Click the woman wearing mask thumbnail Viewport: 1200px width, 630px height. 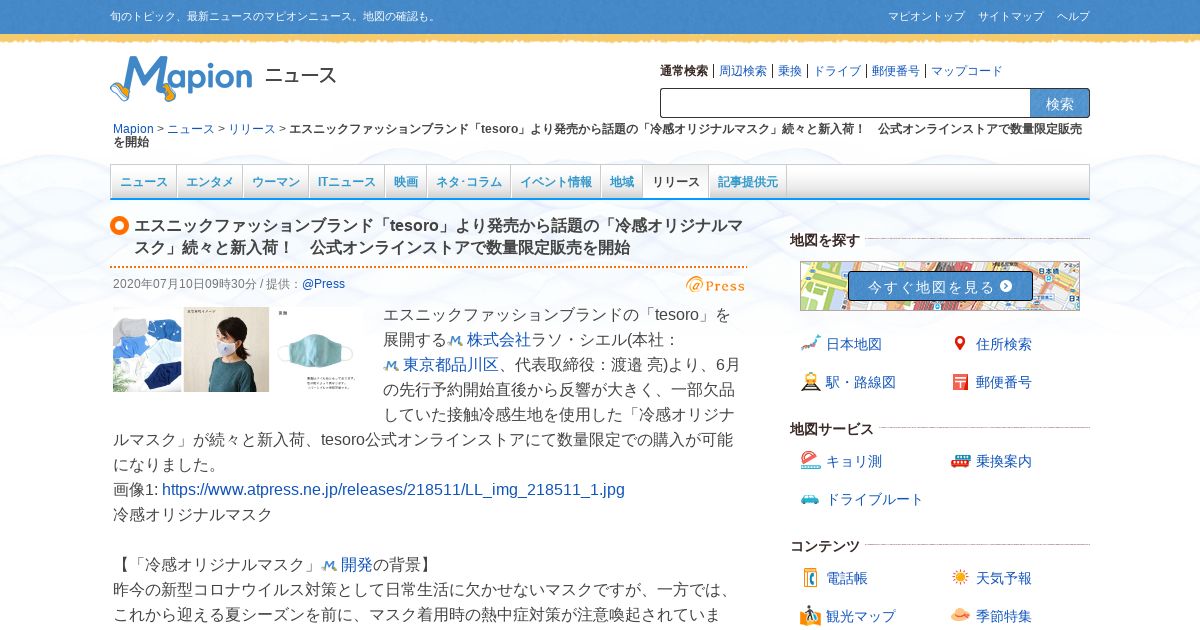(226, 349)
